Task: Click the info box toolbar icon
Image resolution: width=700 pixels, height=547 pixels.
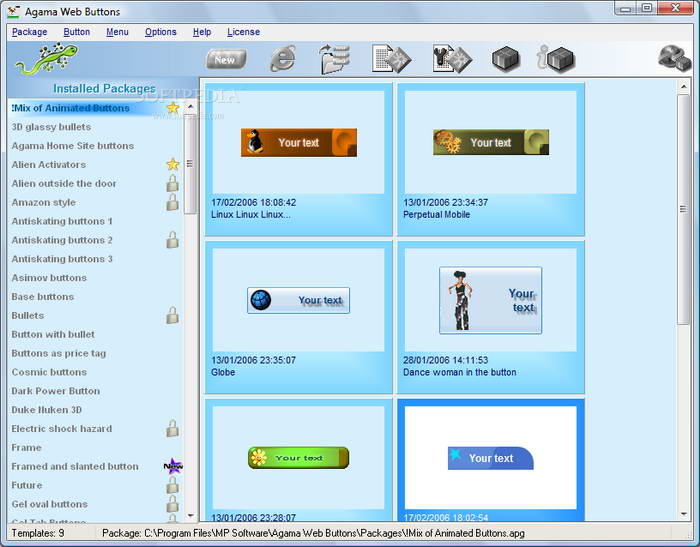Action: [x=555, y=58]
